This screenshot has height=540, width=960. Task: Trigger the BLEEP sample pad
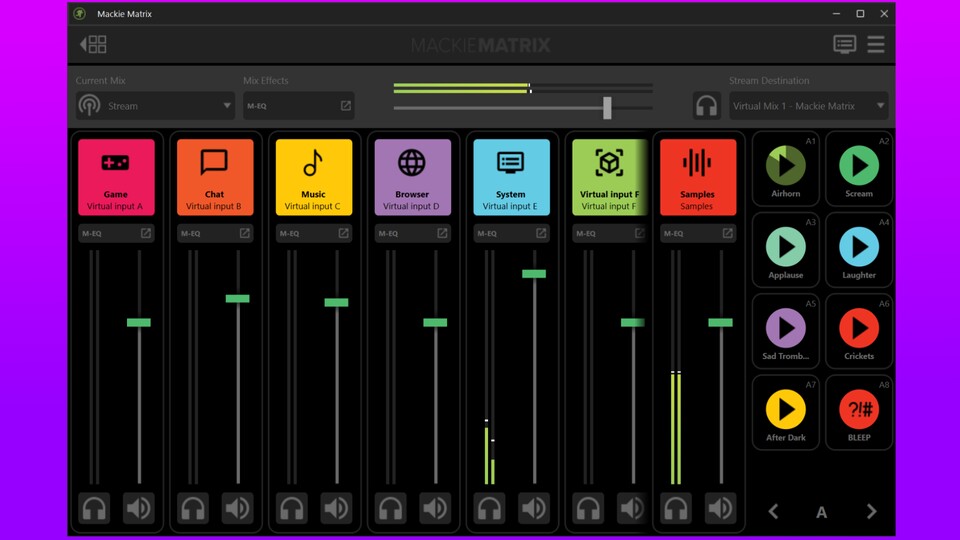click(x=859, y=410)
